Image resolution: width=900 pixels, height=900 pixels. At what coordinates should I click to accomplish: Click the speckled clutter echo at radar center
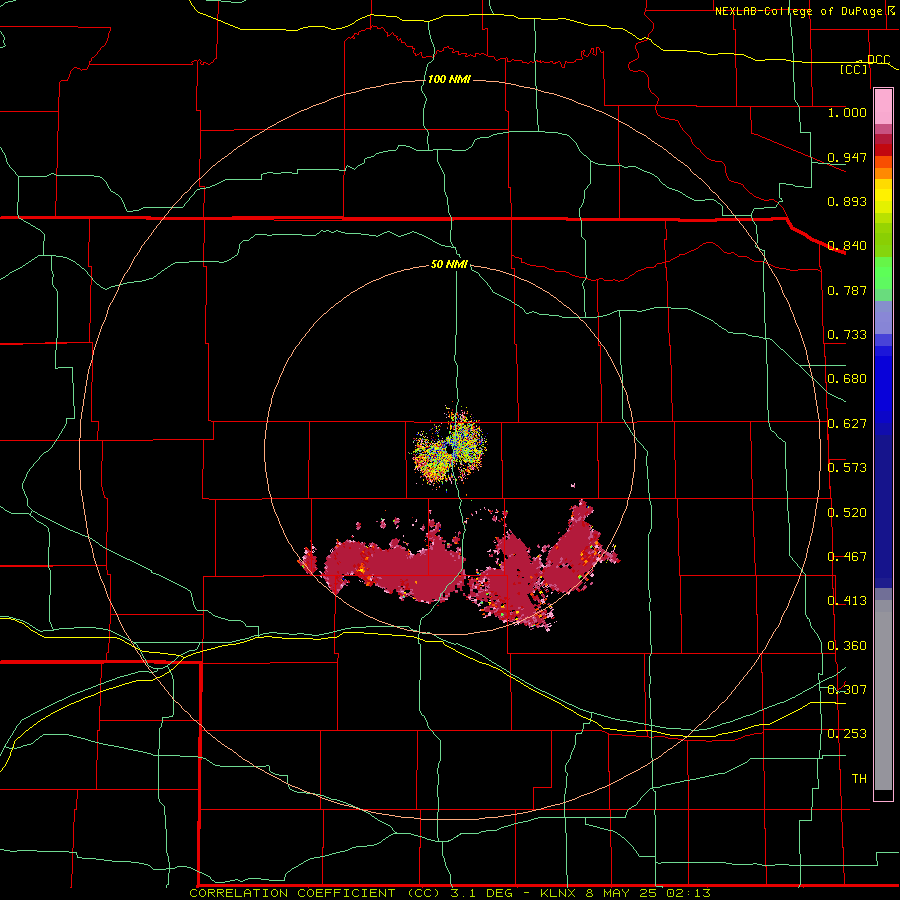450,448
